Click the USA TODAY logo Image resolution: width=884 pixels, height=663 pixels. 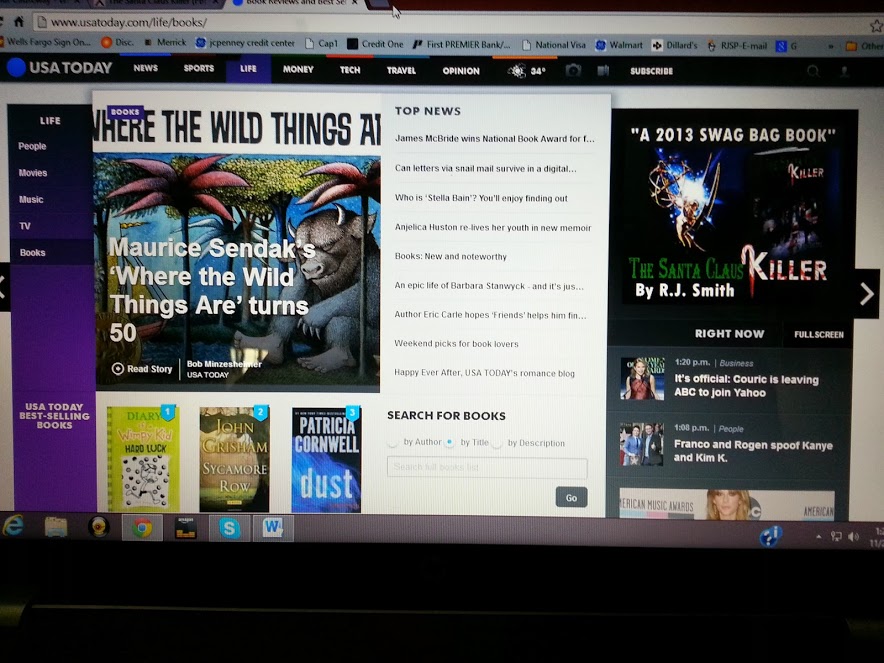pos(59,68)
